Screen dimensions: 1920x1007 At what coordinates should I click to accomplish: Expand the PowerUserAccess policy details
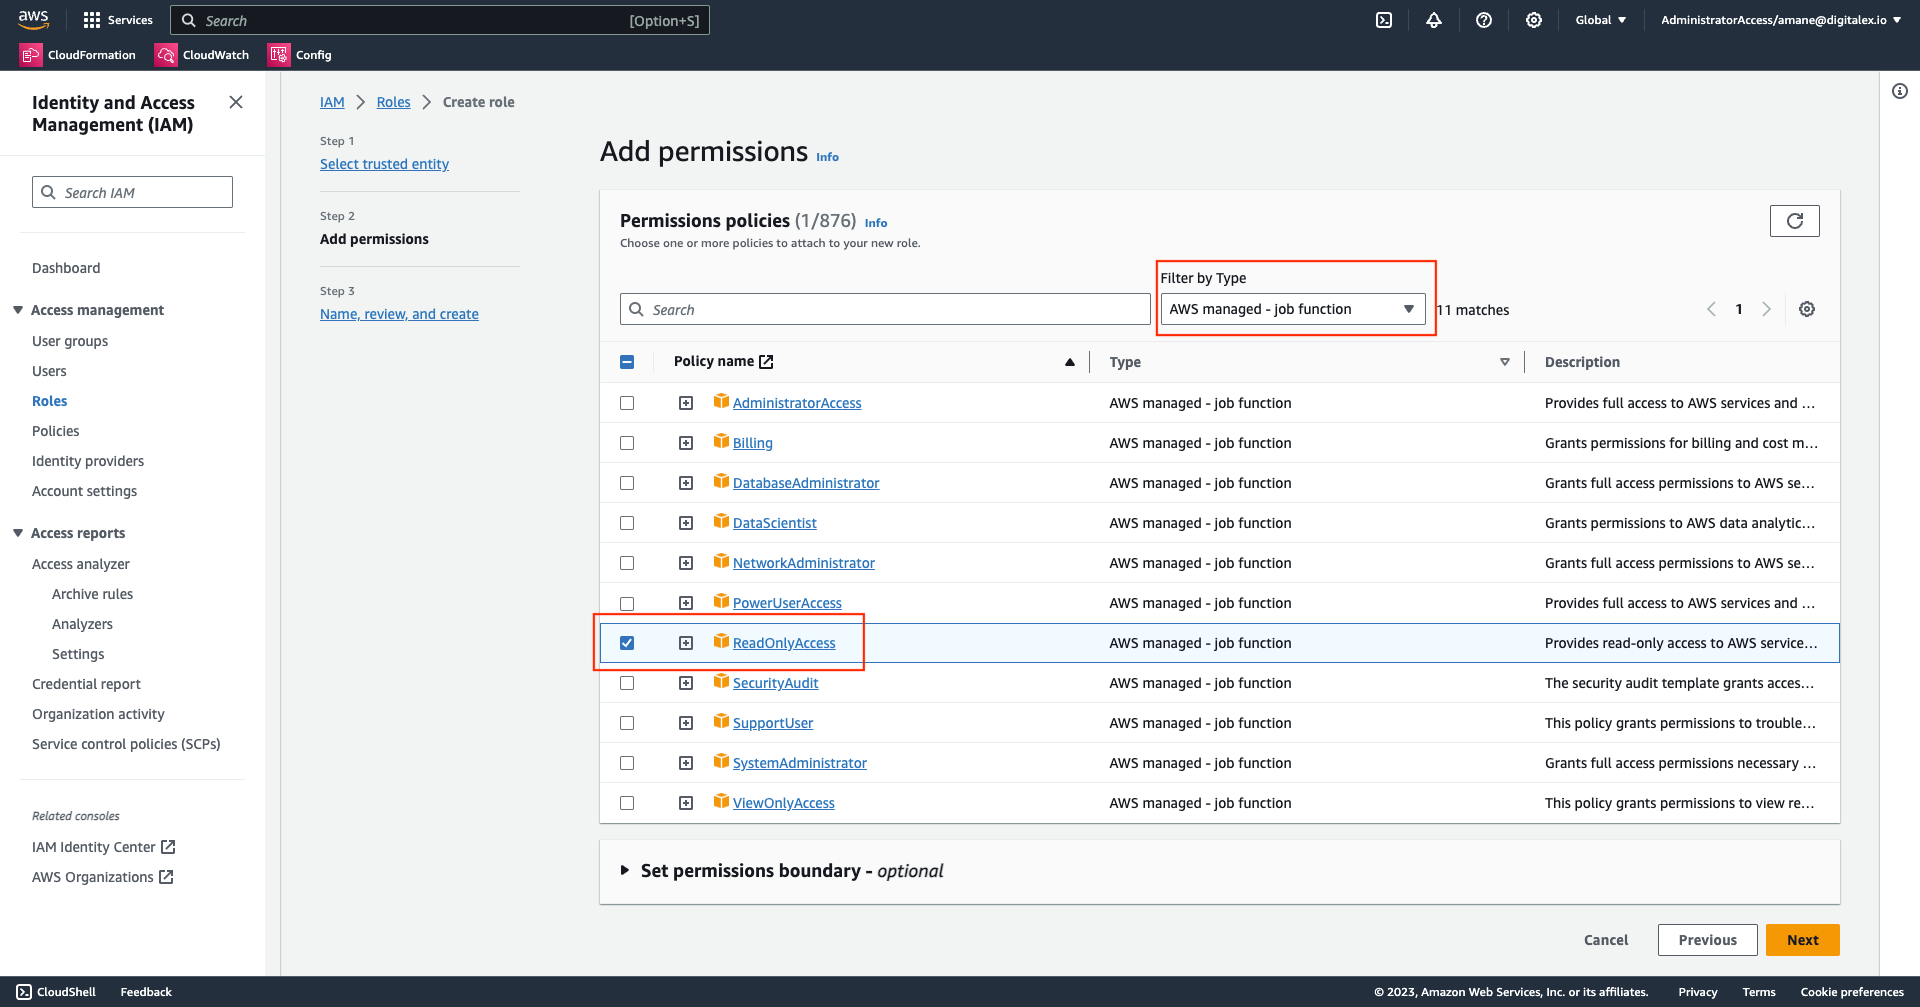[686, 603]
